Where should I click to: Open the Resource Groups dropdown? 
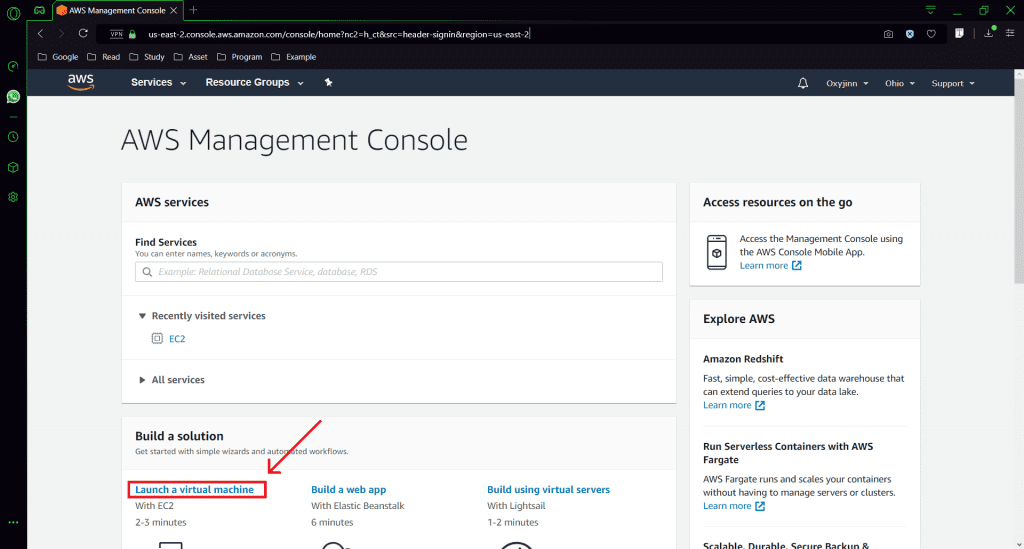[254, 83]
